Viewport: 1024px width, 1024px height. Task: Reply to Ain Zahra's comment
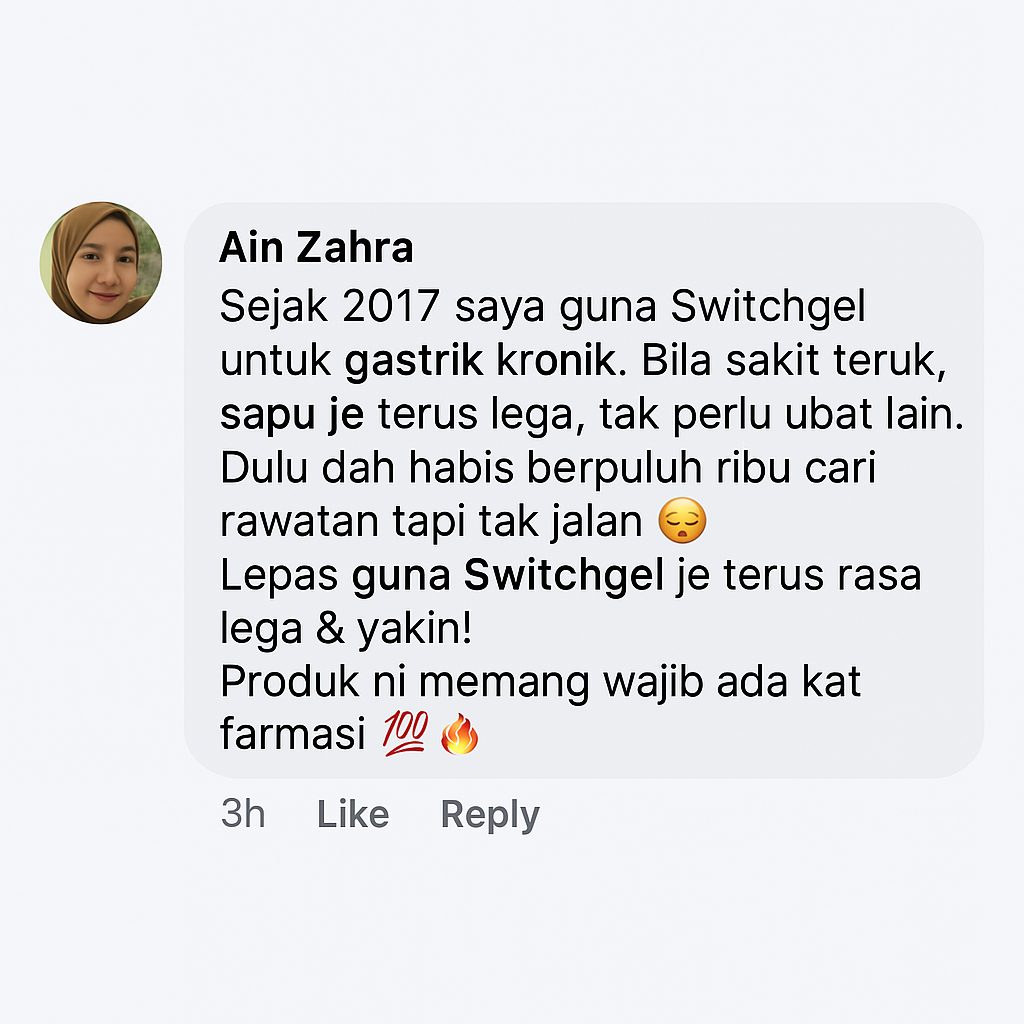pos(490,816)
